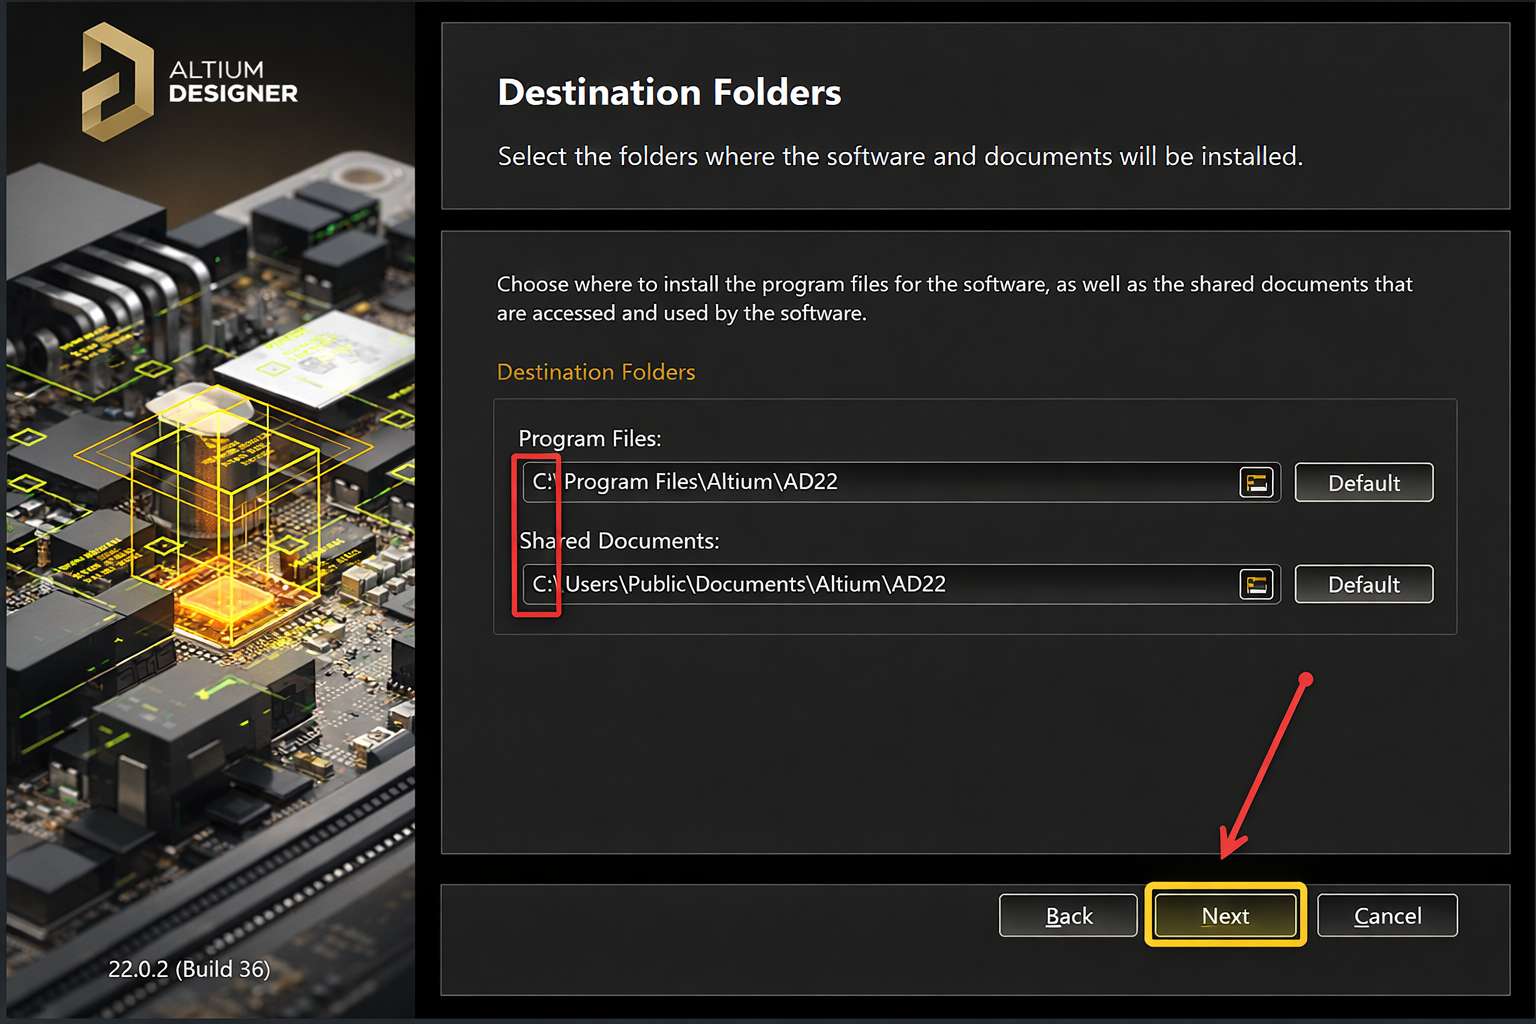Screen dimensions: 1536x1024
Task: Cancel the Altium Designer setup
Action: (1387, 915)
